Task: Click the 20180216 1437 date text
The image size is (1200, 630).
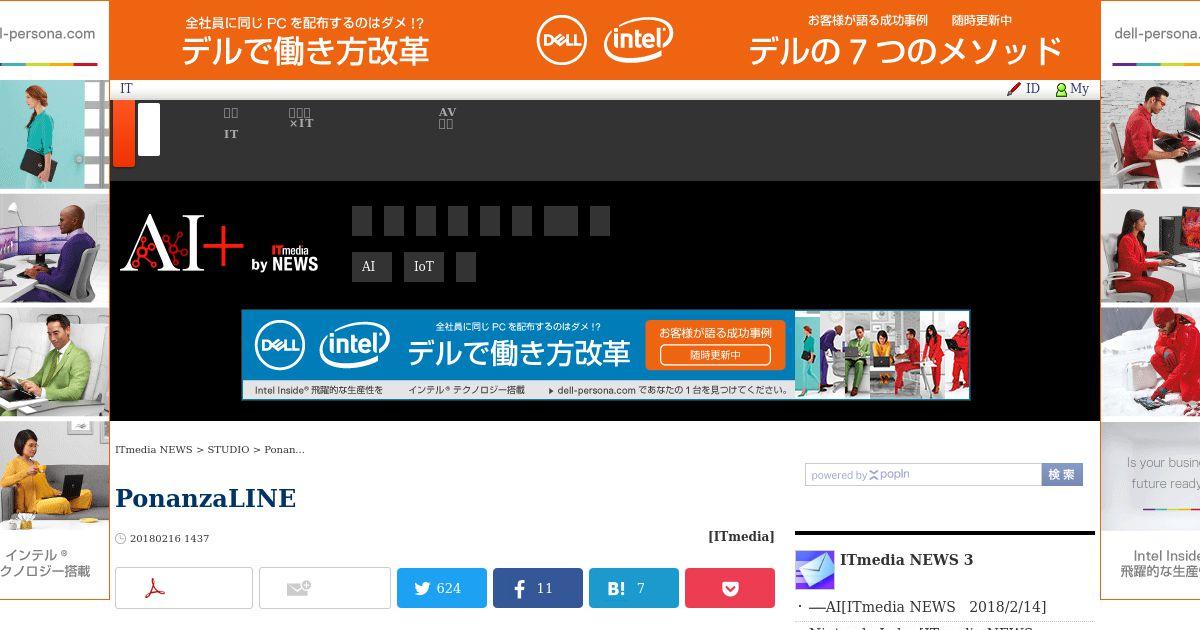Action: tap(169, 538)
